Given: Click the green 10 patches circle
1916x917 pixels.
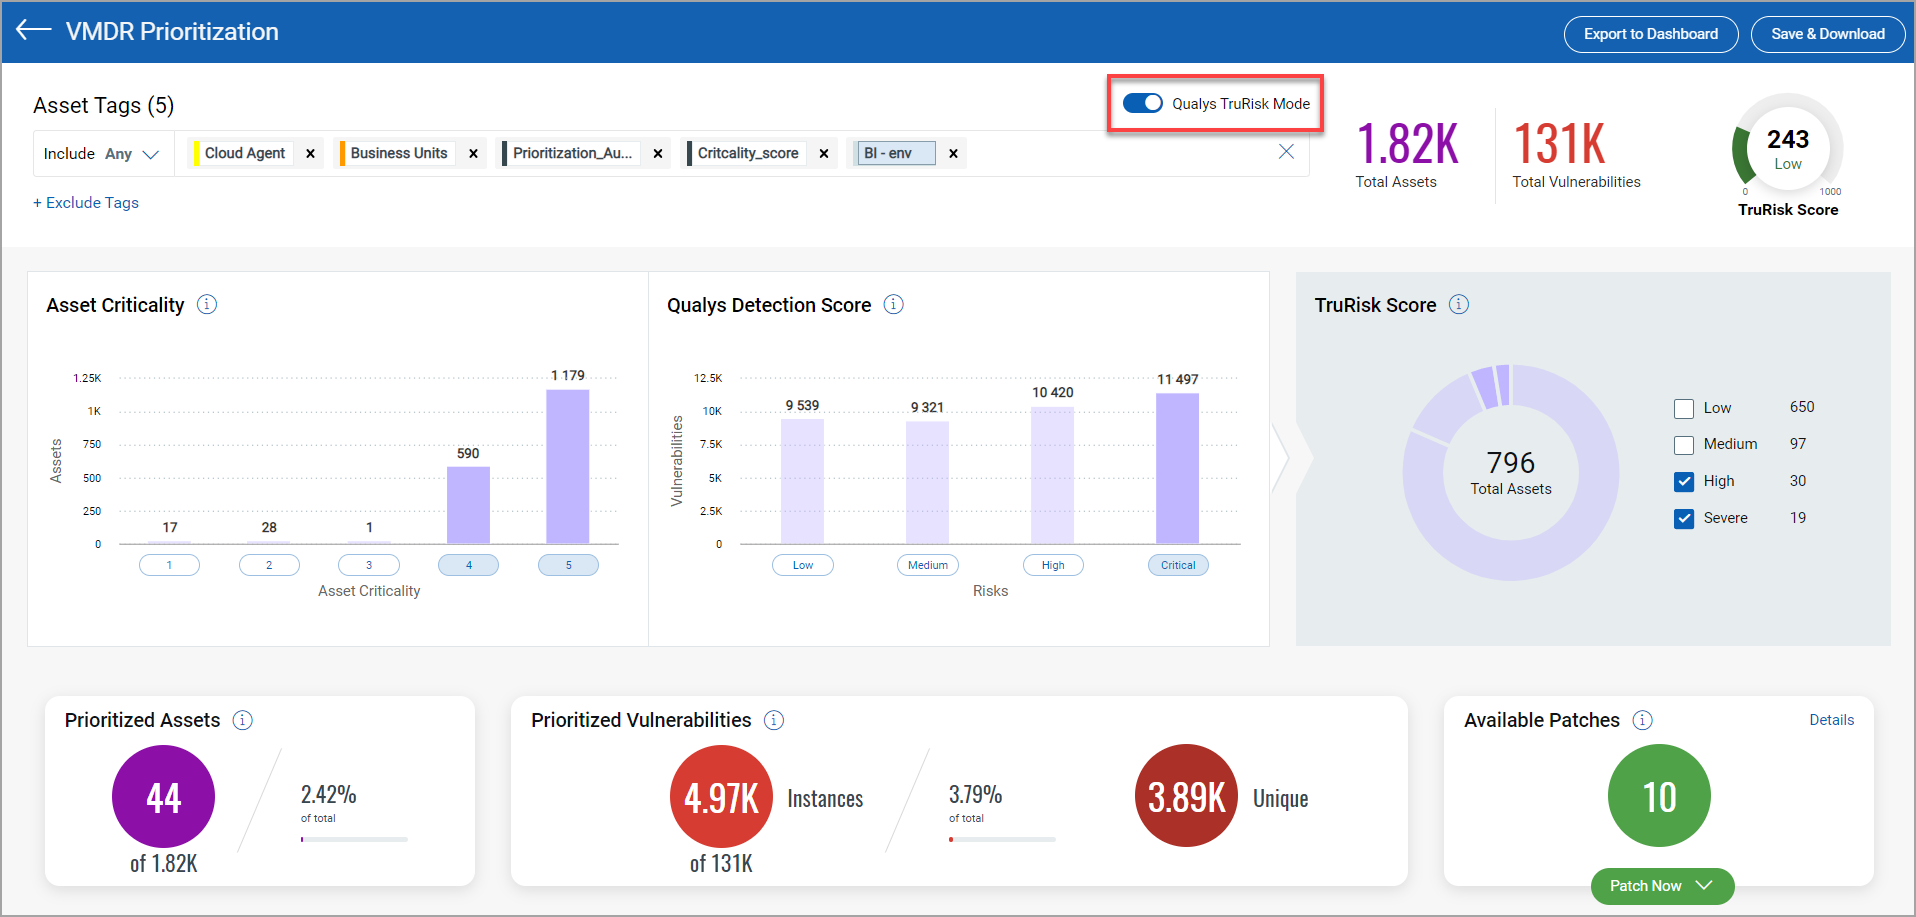Looking at the screenshot, I should (1659, 797).
